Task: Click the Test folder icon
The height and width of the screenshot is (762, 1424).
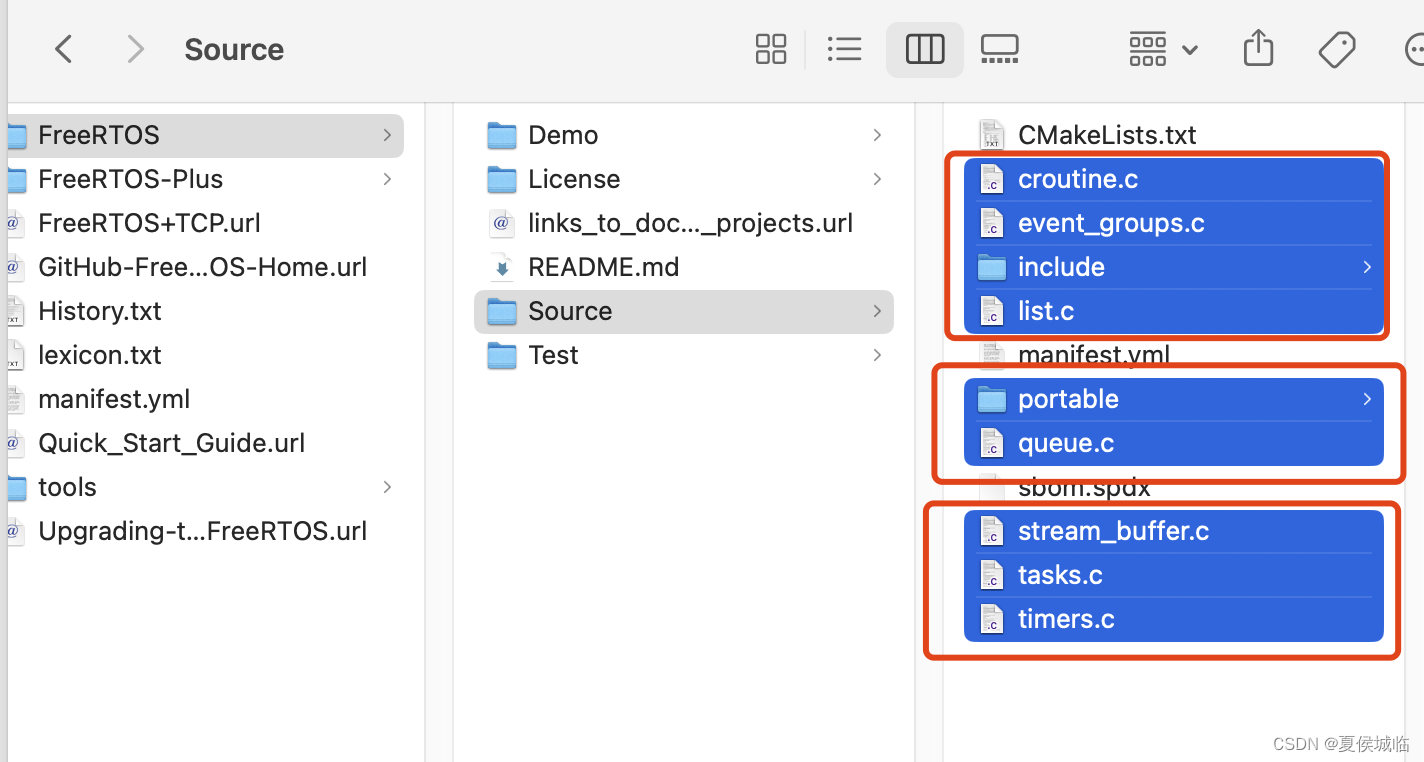Action: click(501, 355)
